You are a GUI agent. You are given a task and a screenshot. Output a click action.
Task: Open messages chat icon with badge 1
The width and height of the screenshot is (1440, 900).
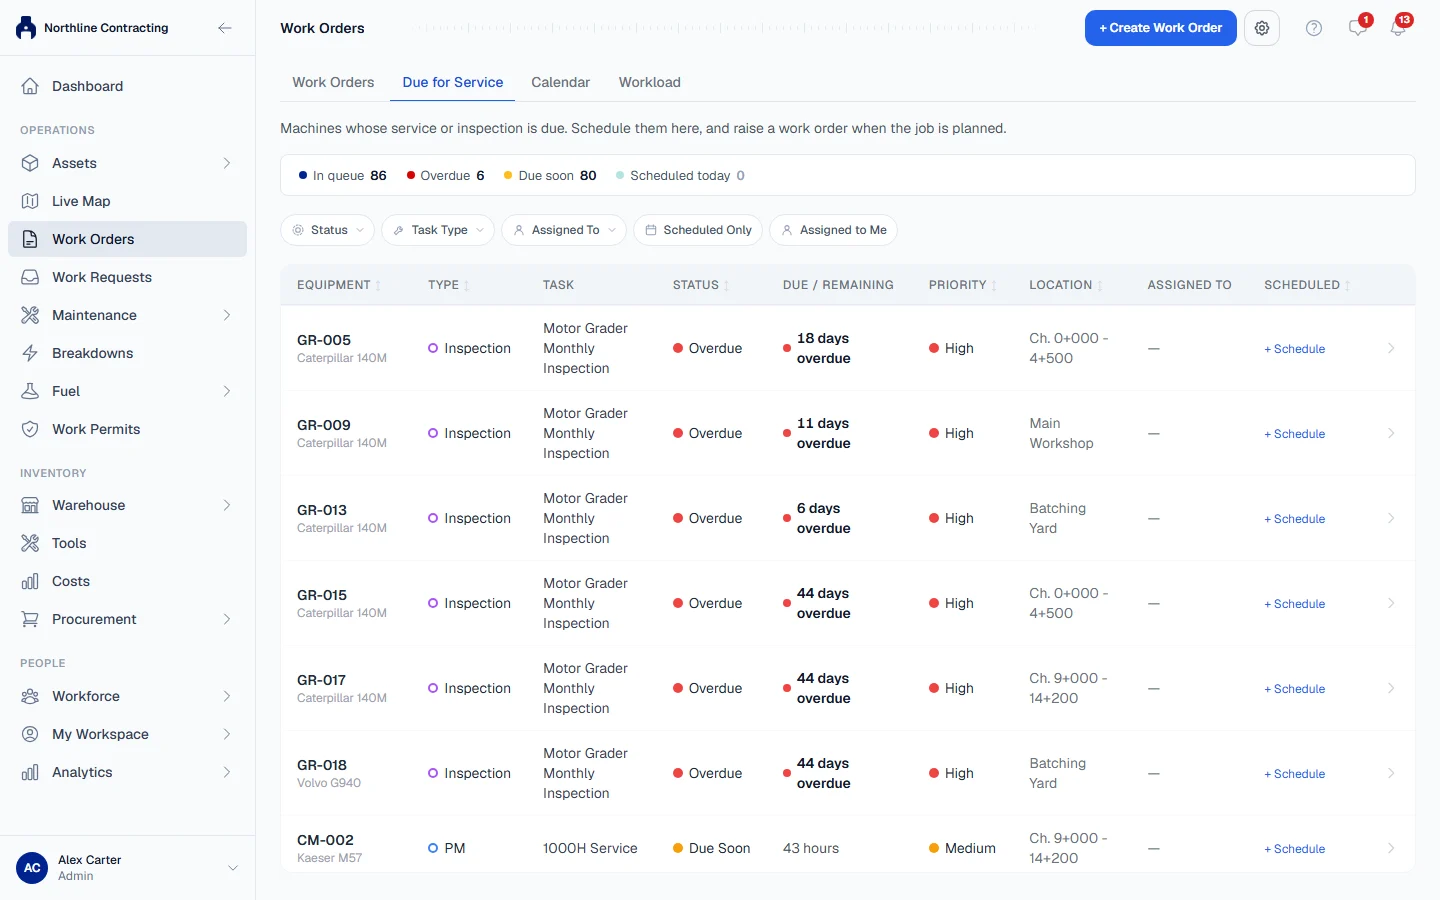click(1358, 27)
